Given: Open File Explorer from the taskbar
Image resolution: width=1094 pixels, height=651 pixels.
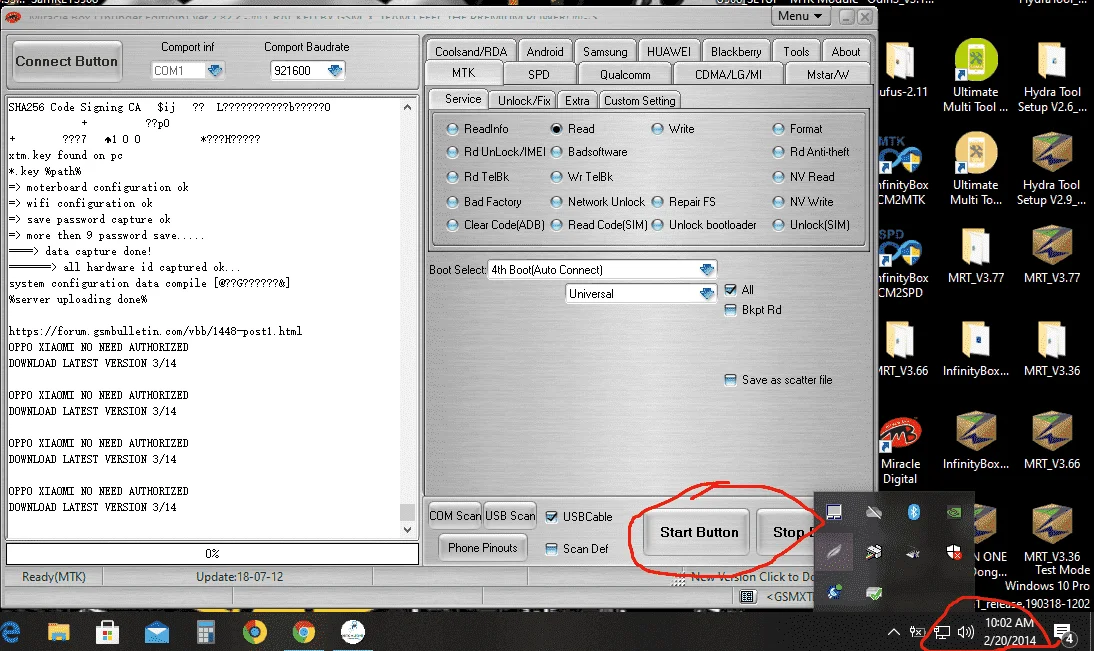Looking at the screenshot, I should point(59,632).
